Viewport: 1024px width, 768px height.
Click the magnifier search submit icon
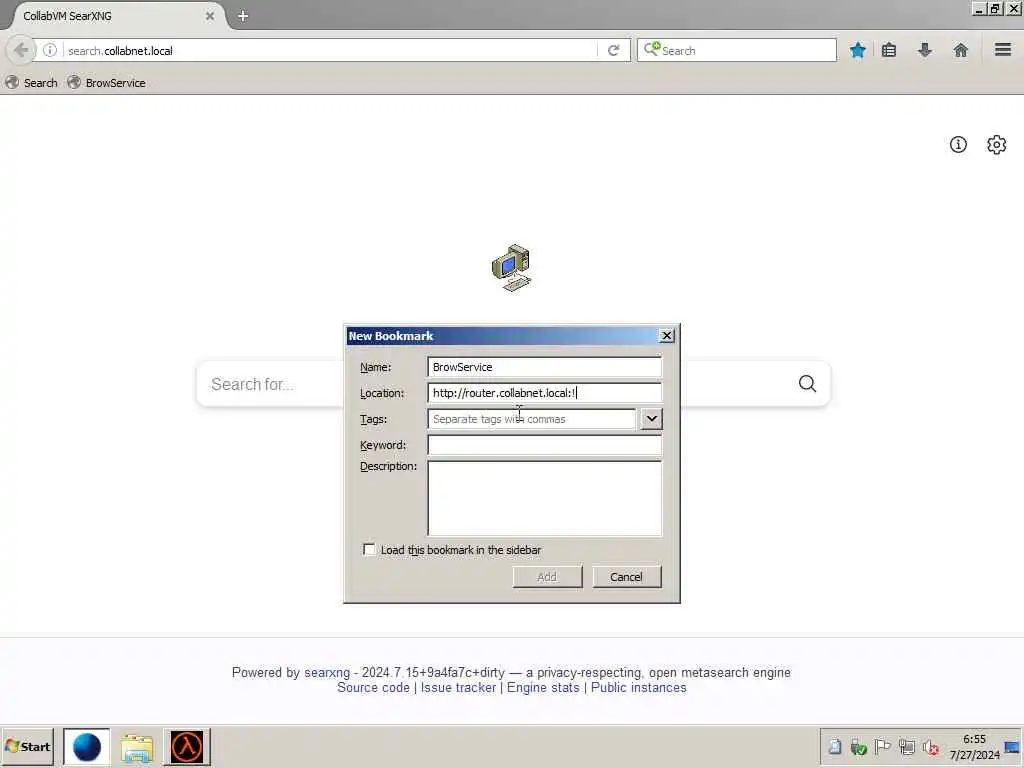coord(807,384)
